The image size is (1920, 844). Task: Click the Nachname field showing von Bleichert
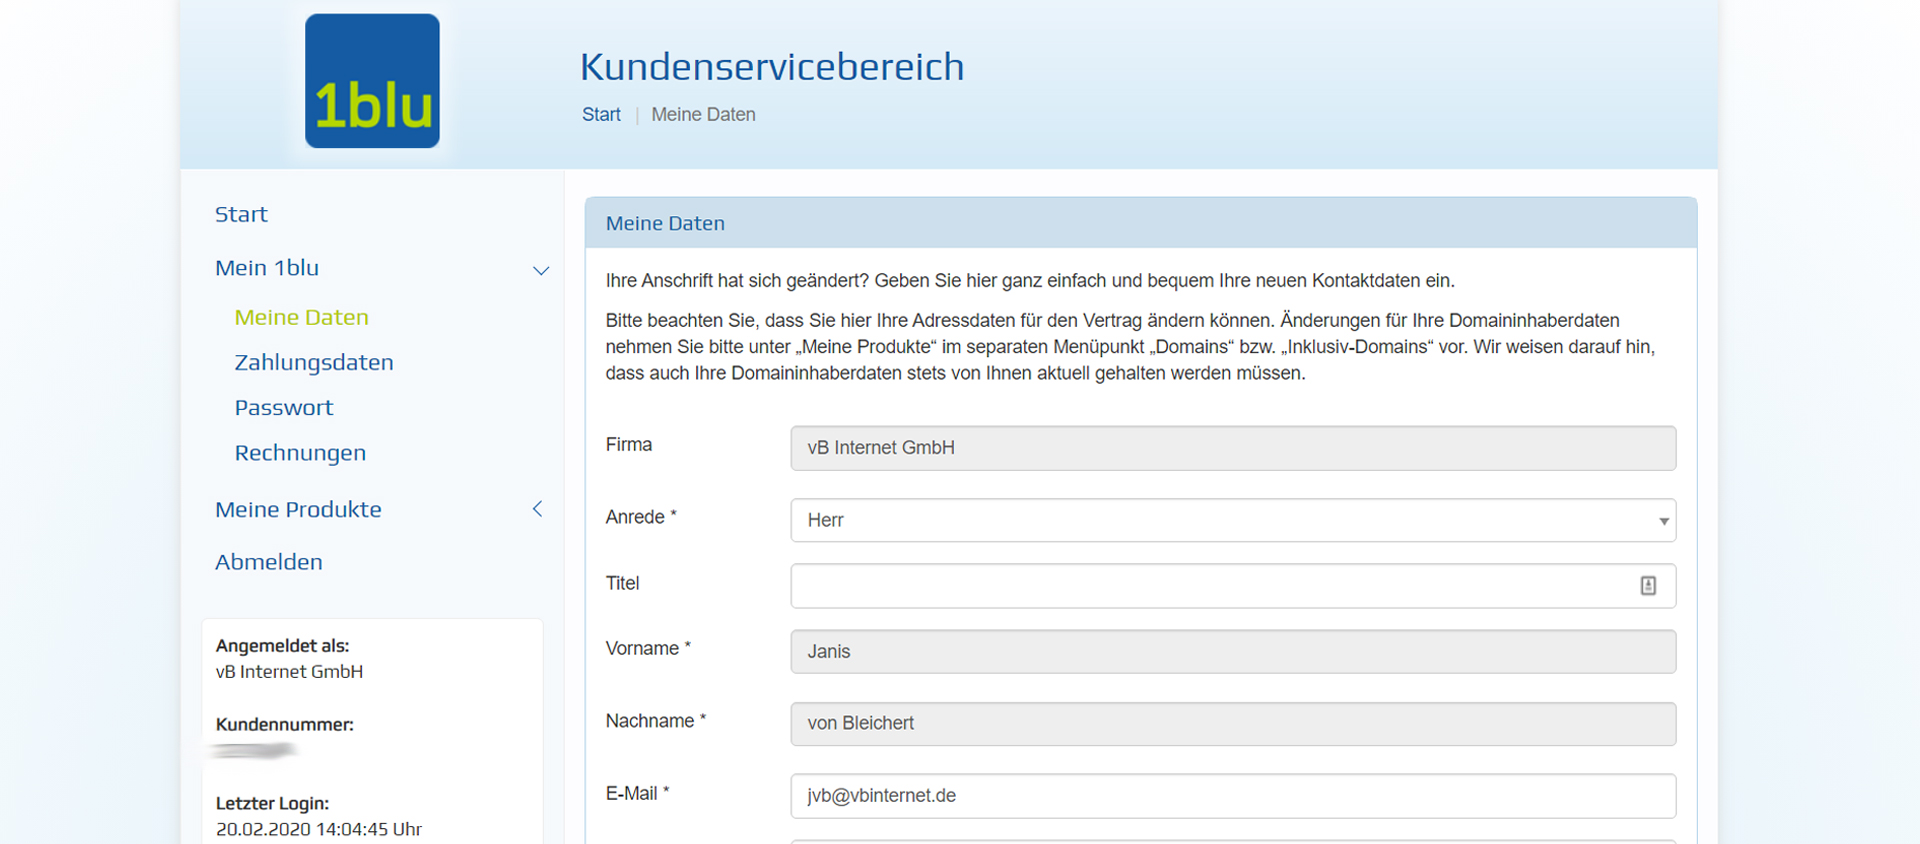click(1233, 724)
